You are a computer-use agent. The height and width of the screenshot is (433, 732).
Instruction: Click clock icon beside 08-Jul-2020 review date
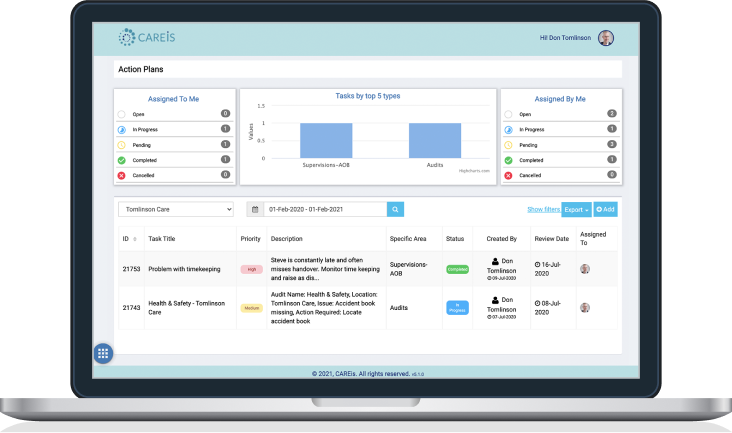click(x=537, y=303)
